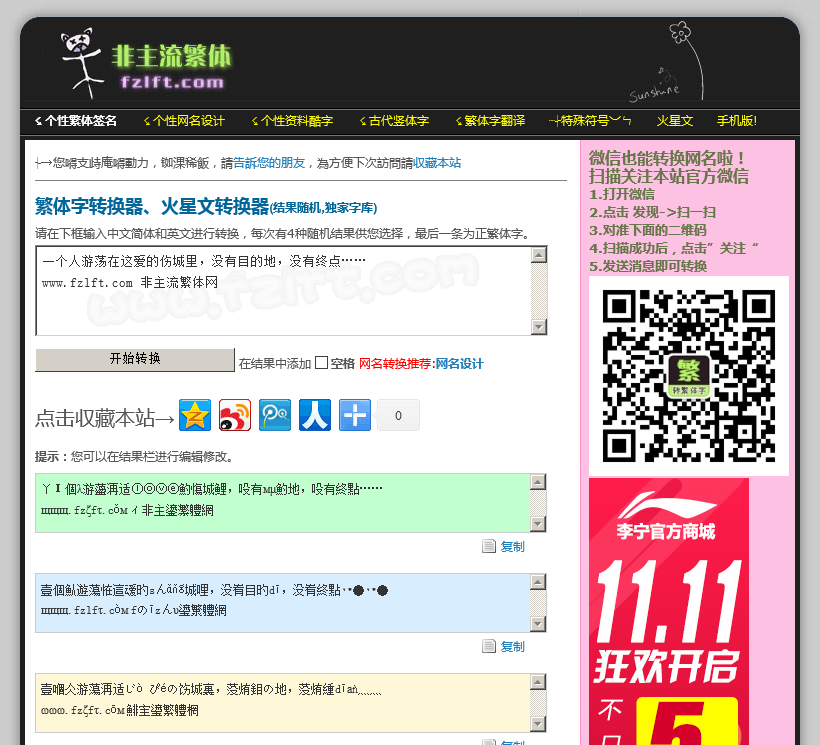The width and height of the screenshot is (820, 745).
Task: Open 特殊符号 menu item
Action: point(590,121)
